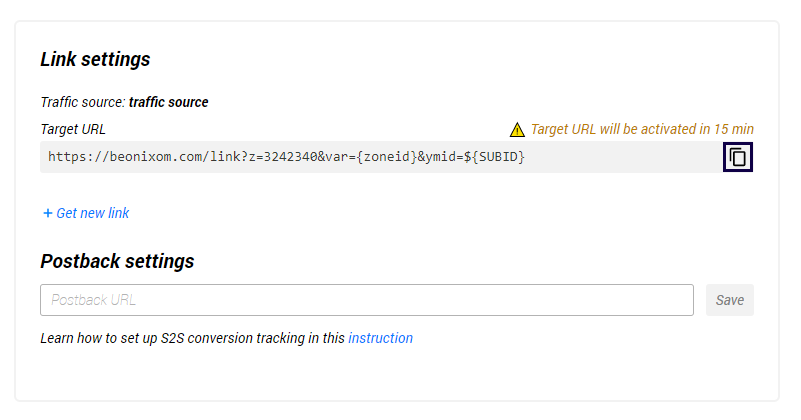The height and width of the screenshot is (420, 801).
Task: Open the S2S tracking instruction link
Action: coord(380,338)
